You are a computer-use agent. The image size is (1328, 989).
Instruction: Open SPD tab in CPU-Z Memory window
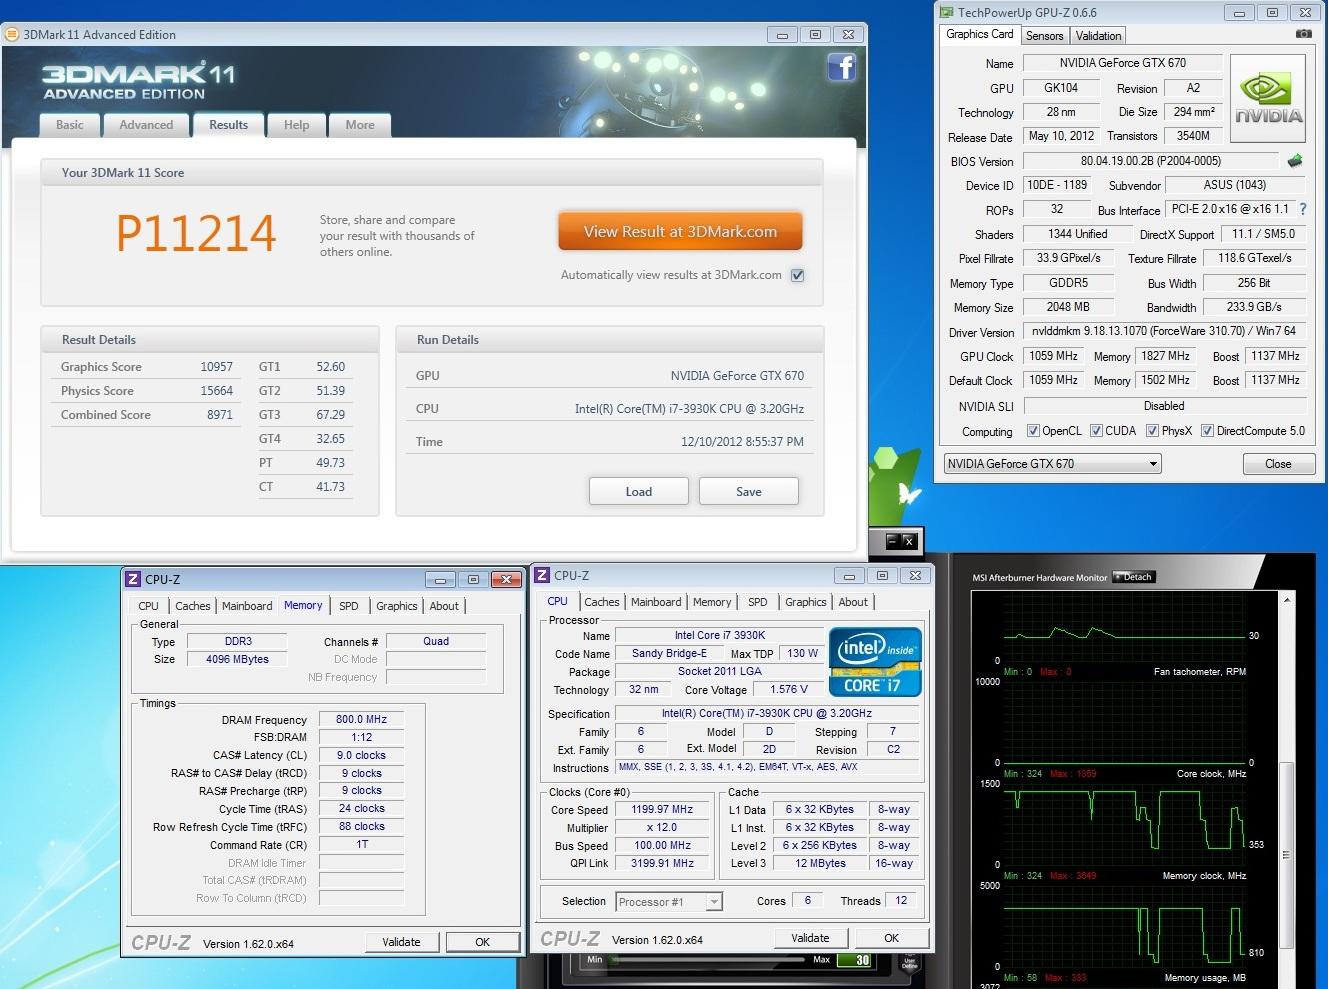pyautogui.click(x=348, y=606)
